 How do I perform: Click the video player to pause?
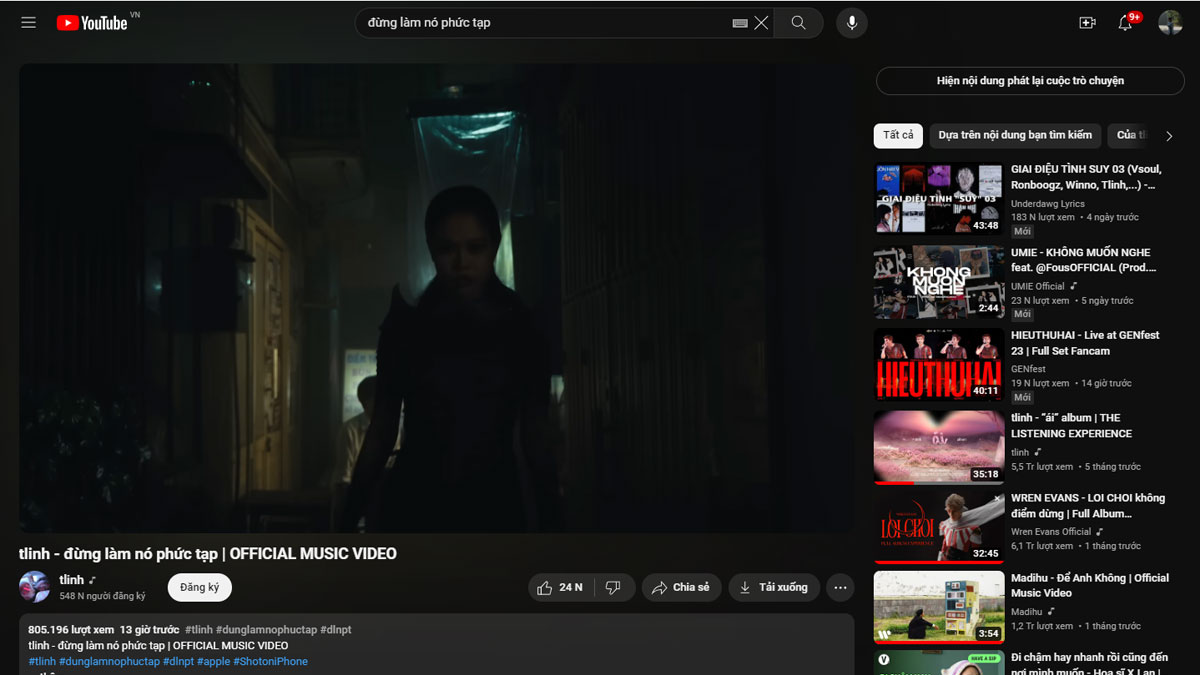pos(436,298)
